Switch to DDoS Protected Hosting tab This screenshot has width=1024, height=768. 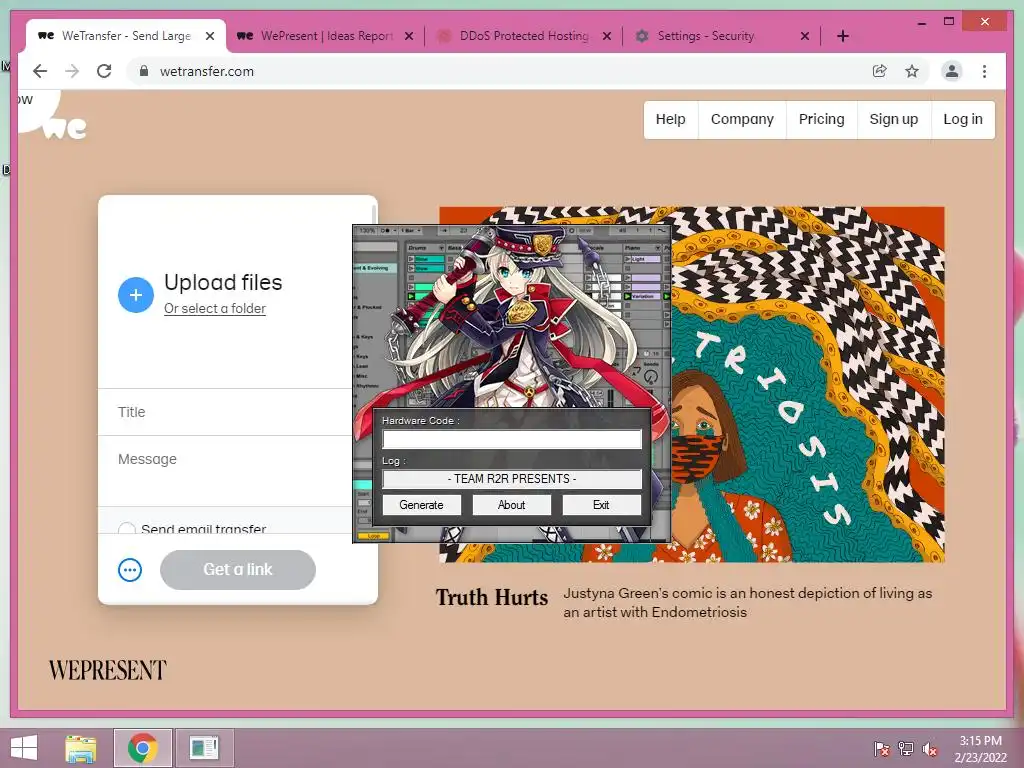click(x=524, y=36)
